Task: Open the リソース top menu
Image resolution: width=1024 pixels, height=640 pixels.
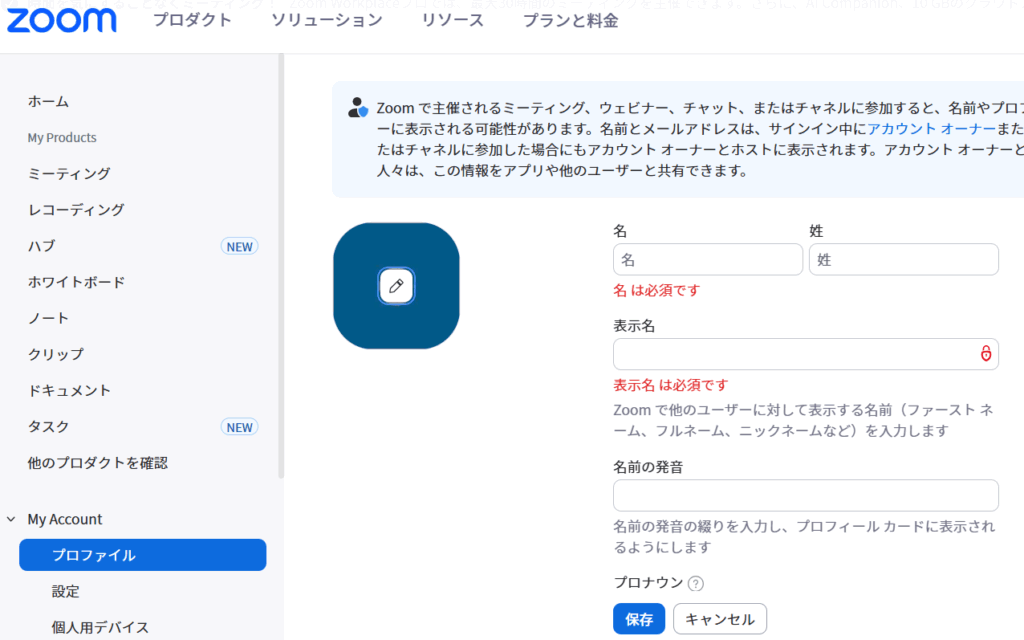Action: point(452,21)
